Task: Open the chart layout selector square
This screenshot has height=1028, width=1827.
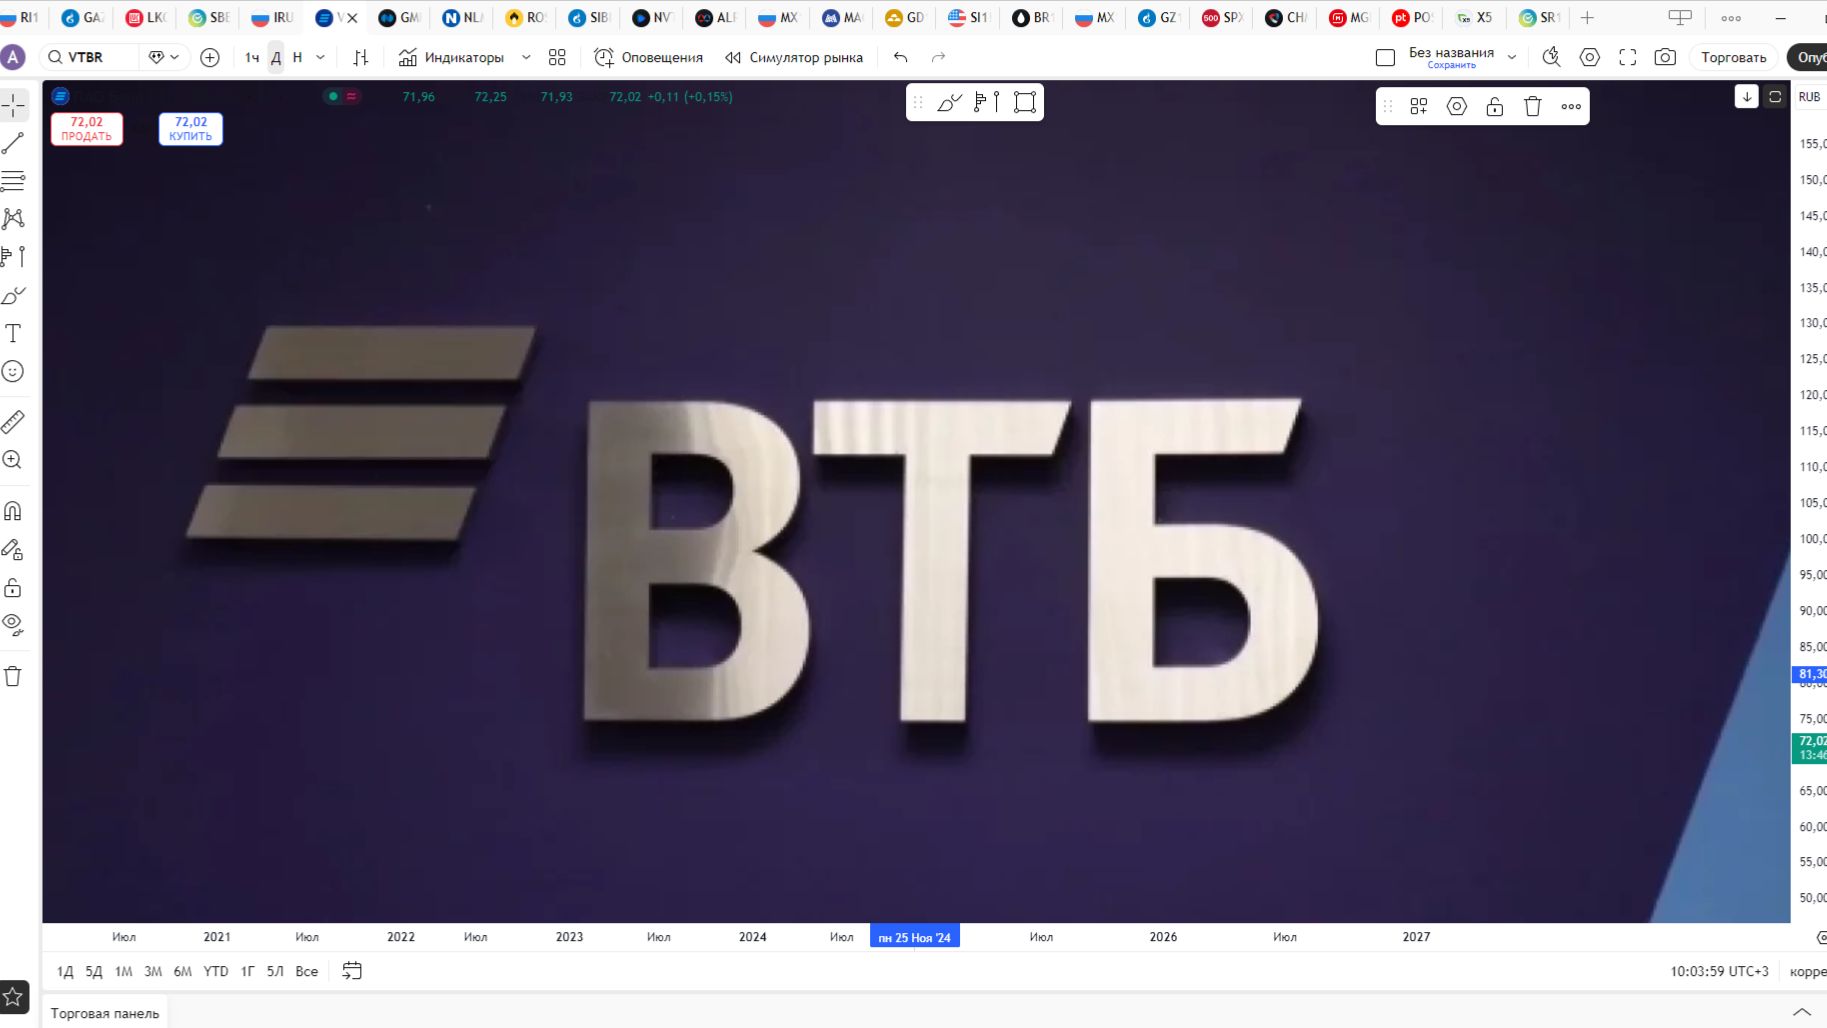Action: point(1385,57)
